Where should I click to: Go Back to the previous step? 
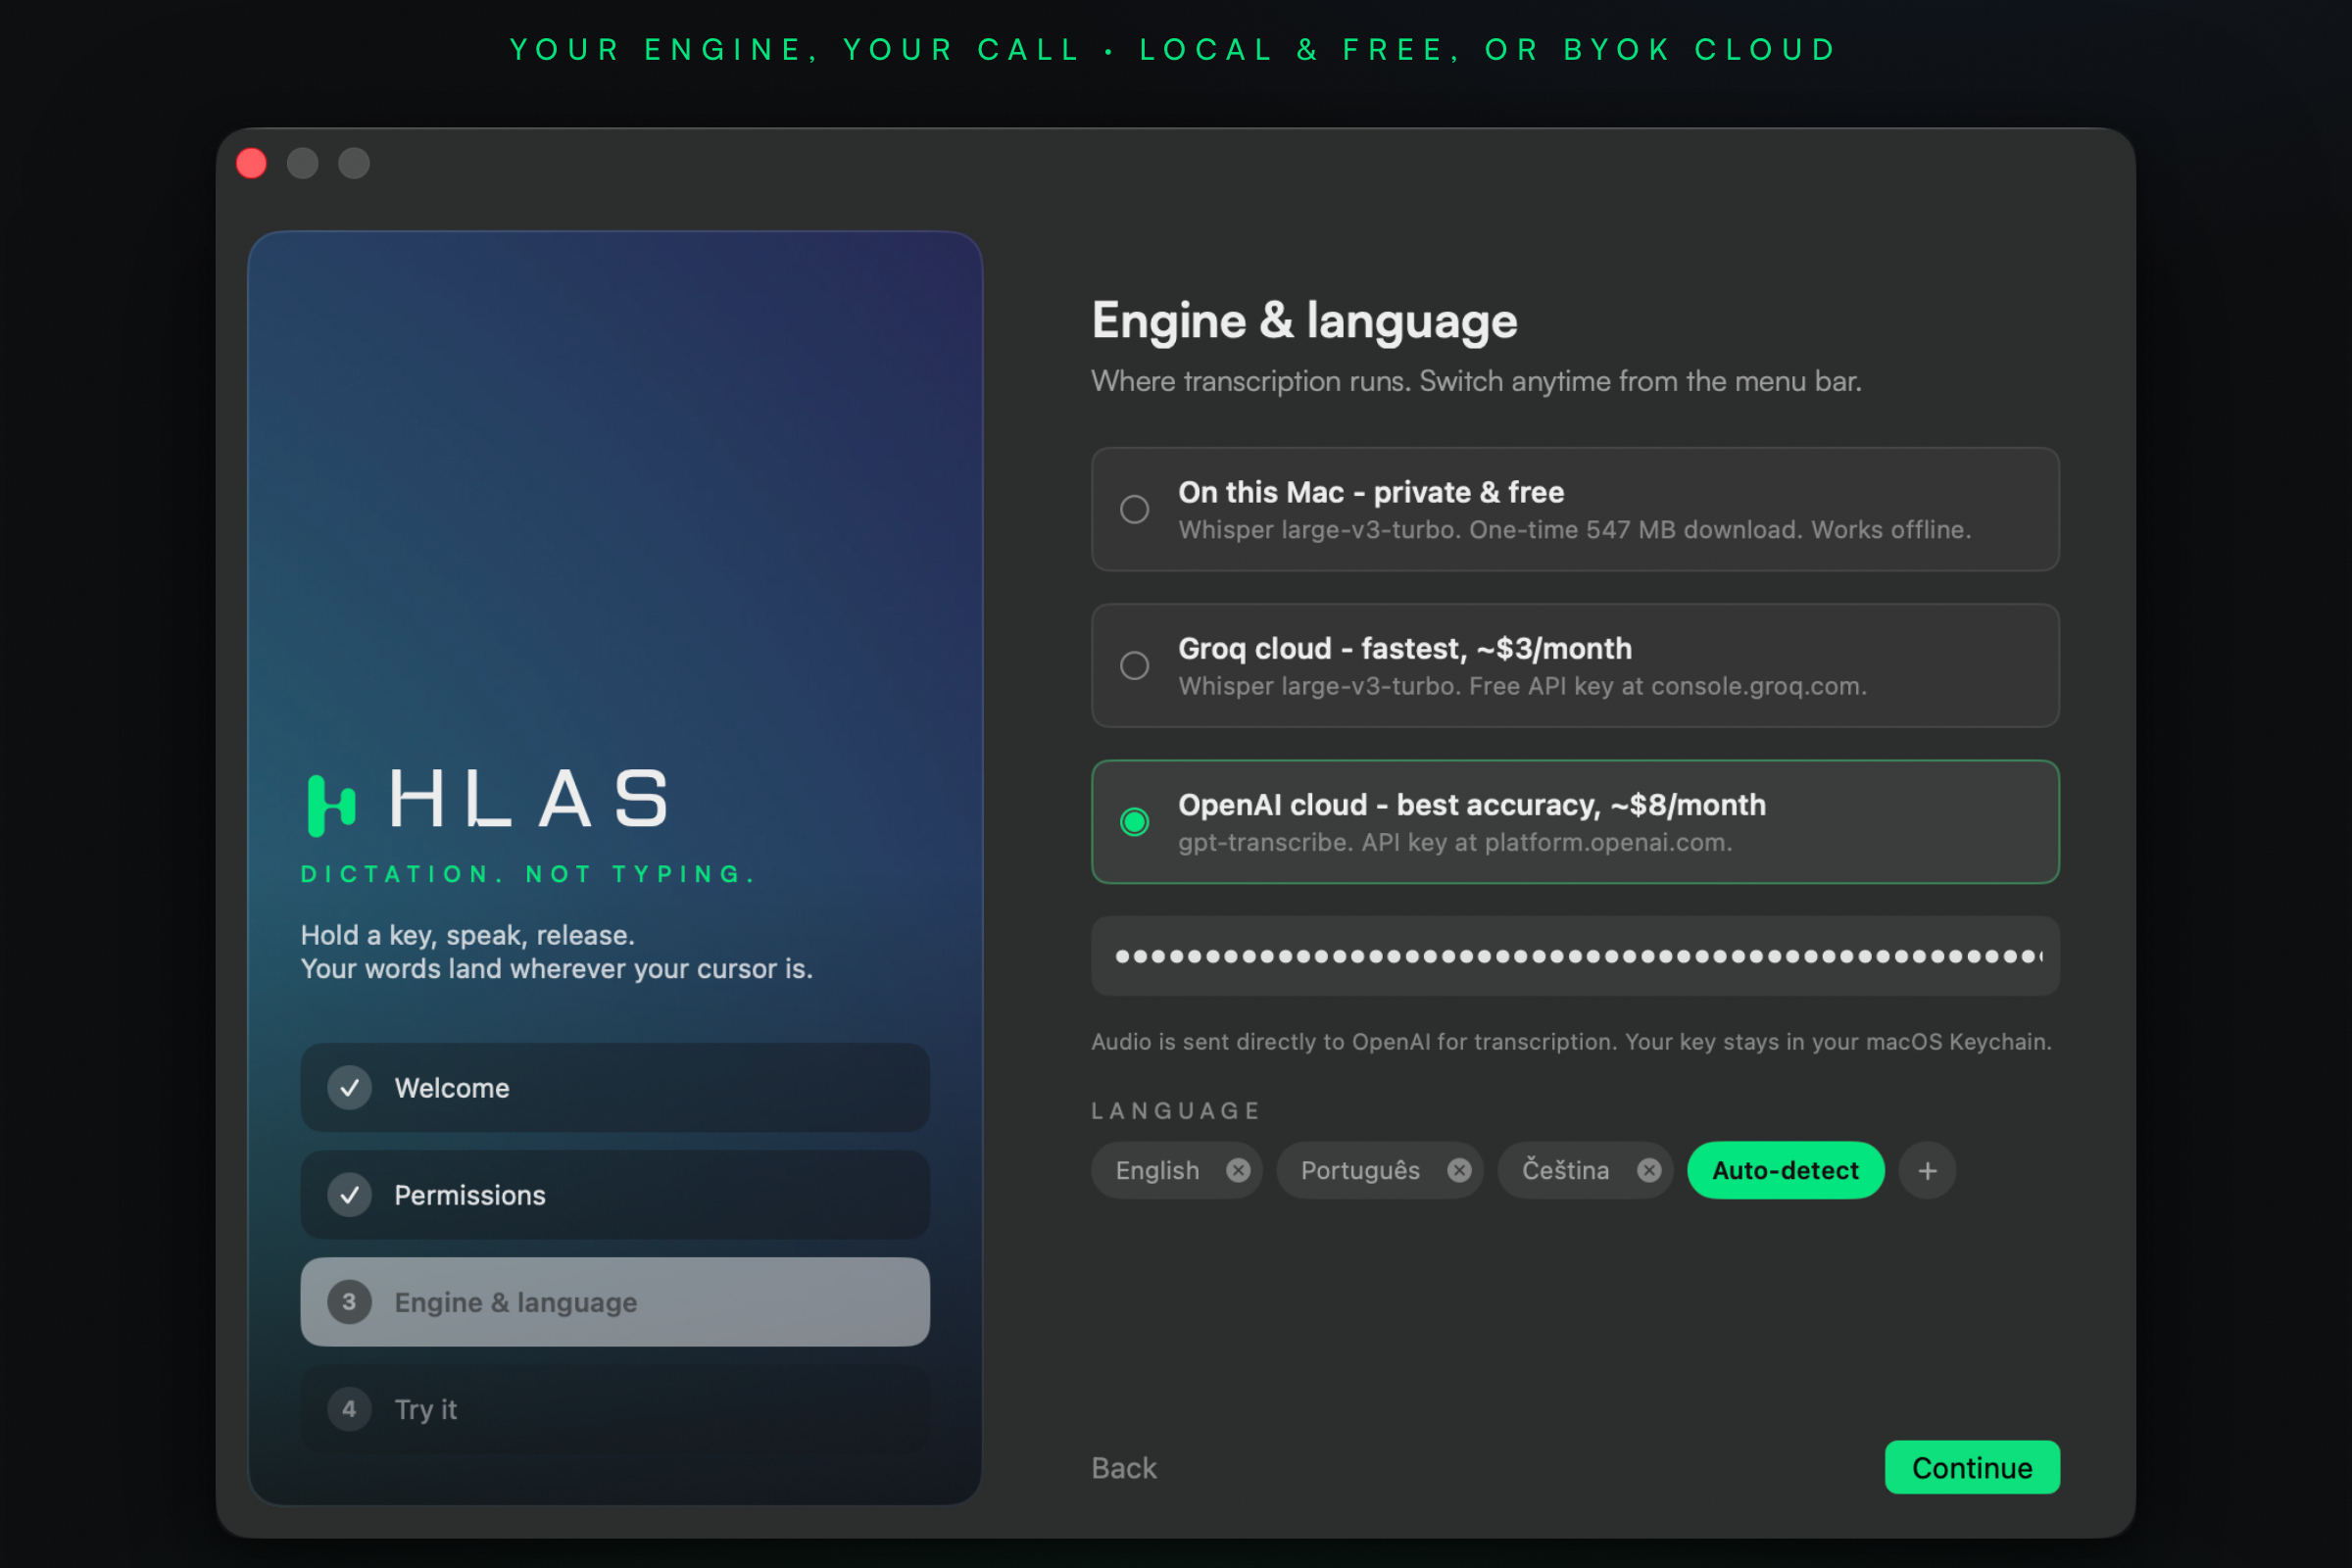1124,1468
